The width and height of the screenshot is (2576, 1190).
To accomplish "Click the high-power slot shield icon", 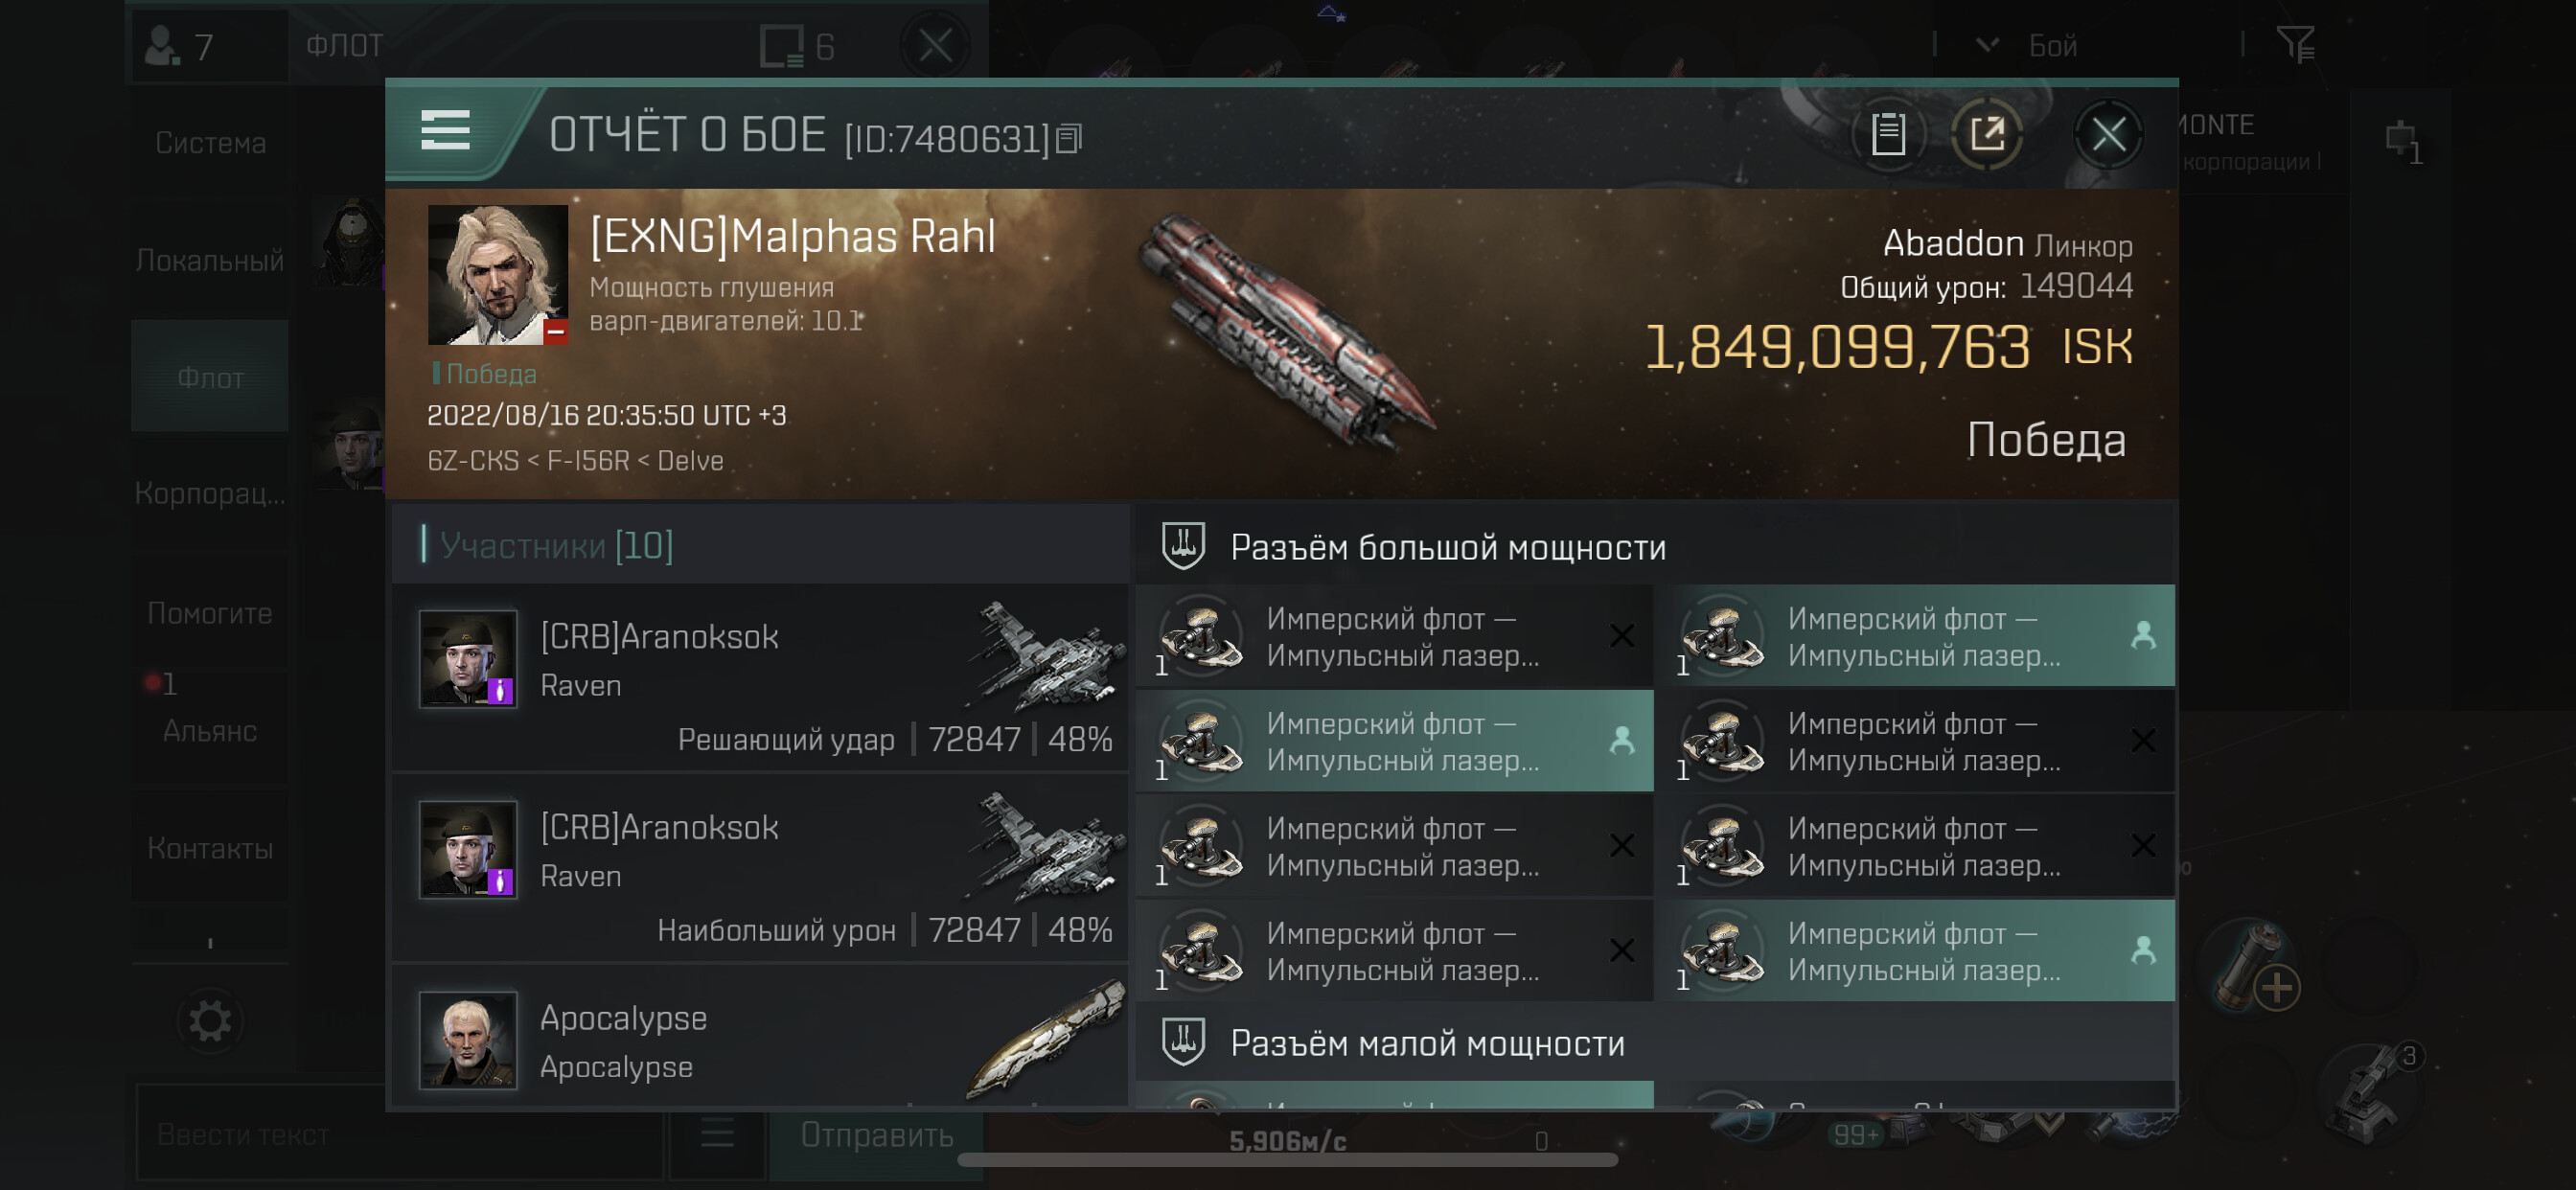I will pyautogui.click(x=1183, y=546).
